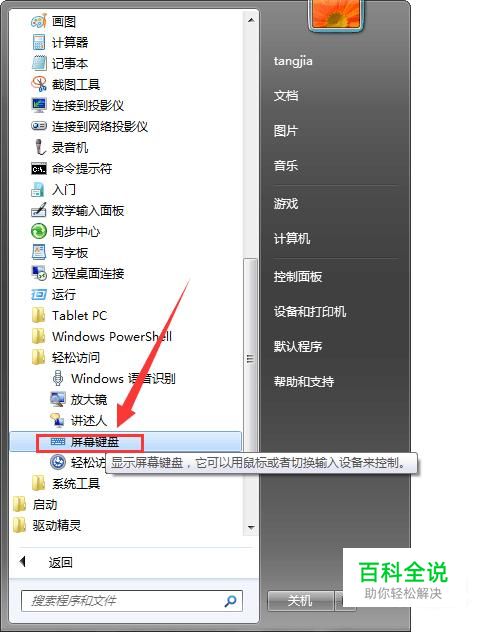
Task: Click the programs list scrollbar down arrow
Action: 251,527
